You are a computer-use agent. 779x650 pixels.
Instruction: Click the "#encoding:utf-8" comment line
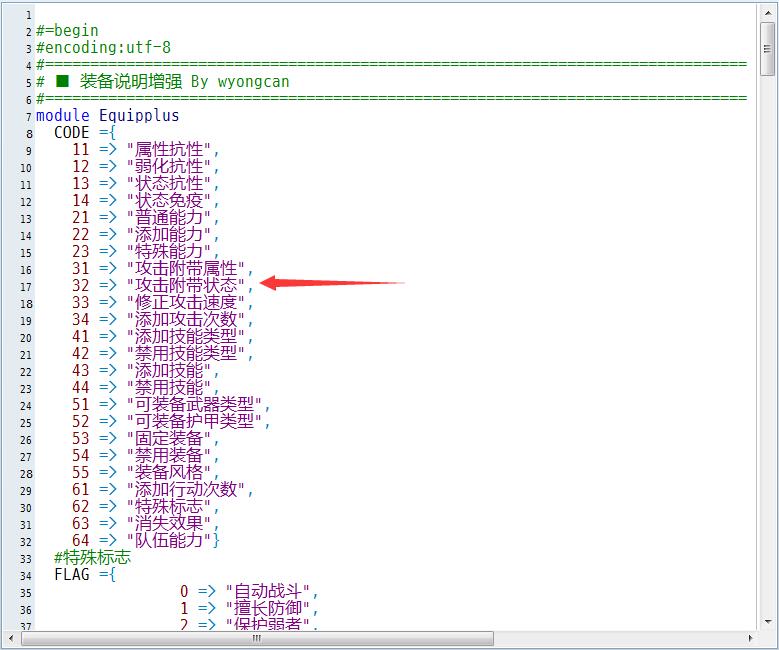[x=103, y=48]
